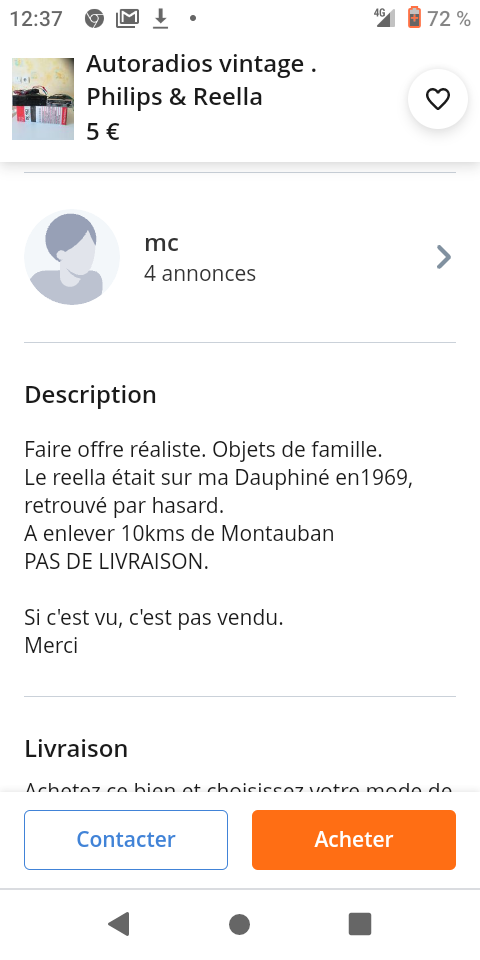Tap the heart favorite icon

[x=438, y=99]
